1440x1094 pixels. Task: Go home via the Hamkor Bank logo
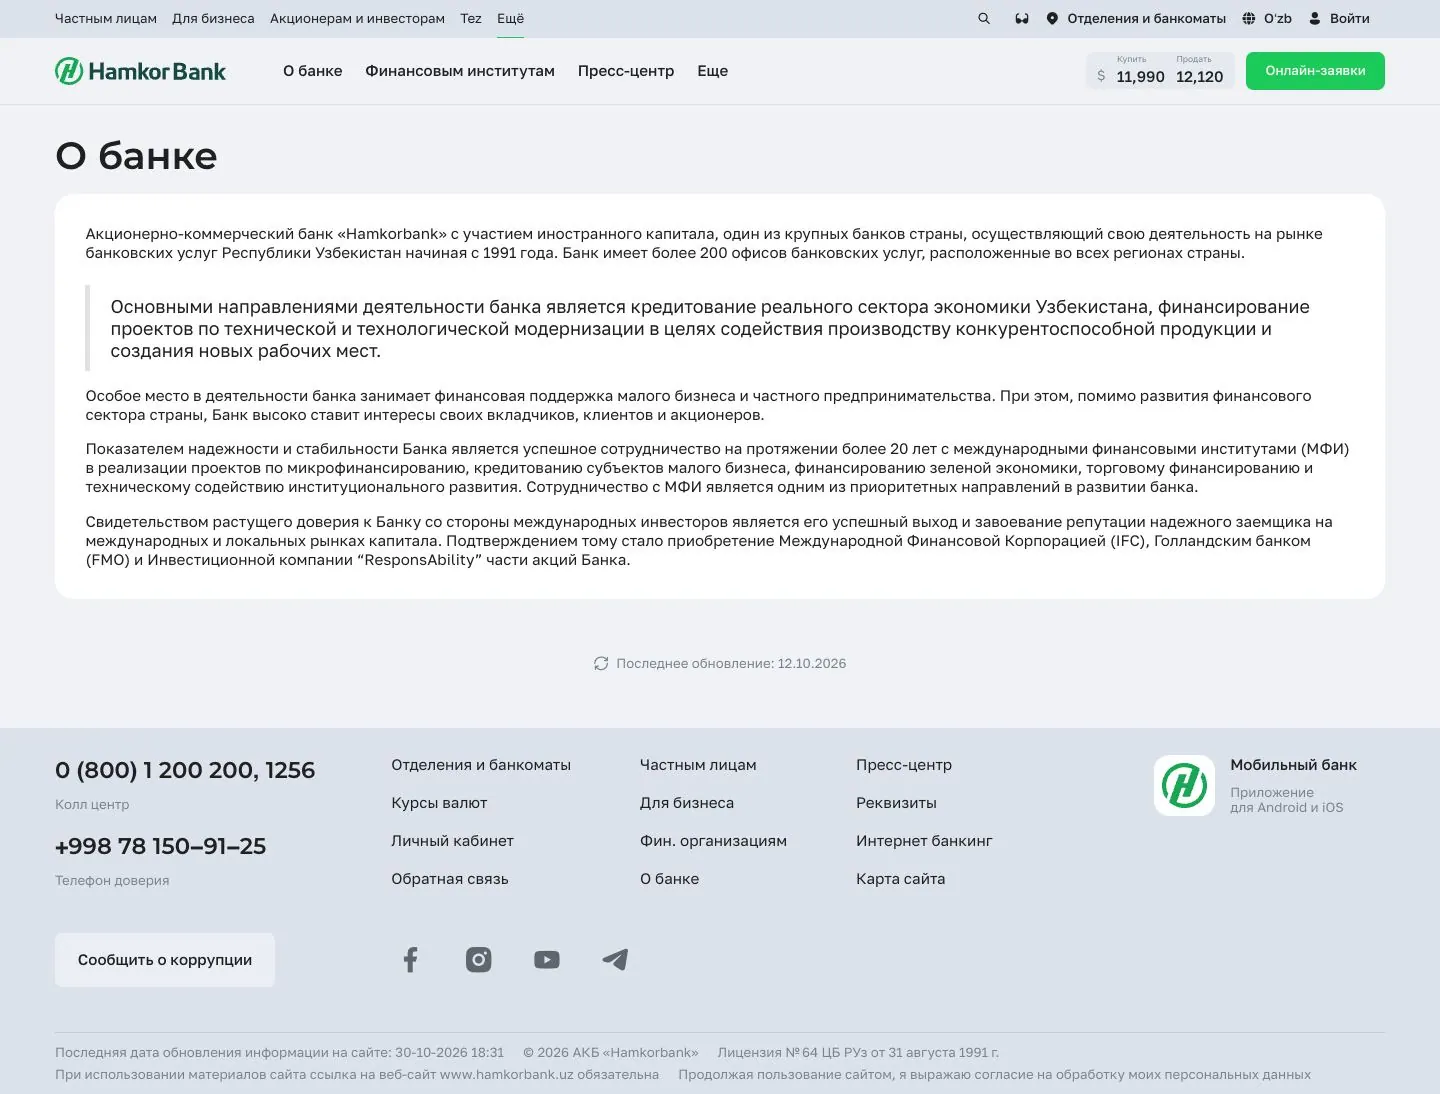(140, 71)
